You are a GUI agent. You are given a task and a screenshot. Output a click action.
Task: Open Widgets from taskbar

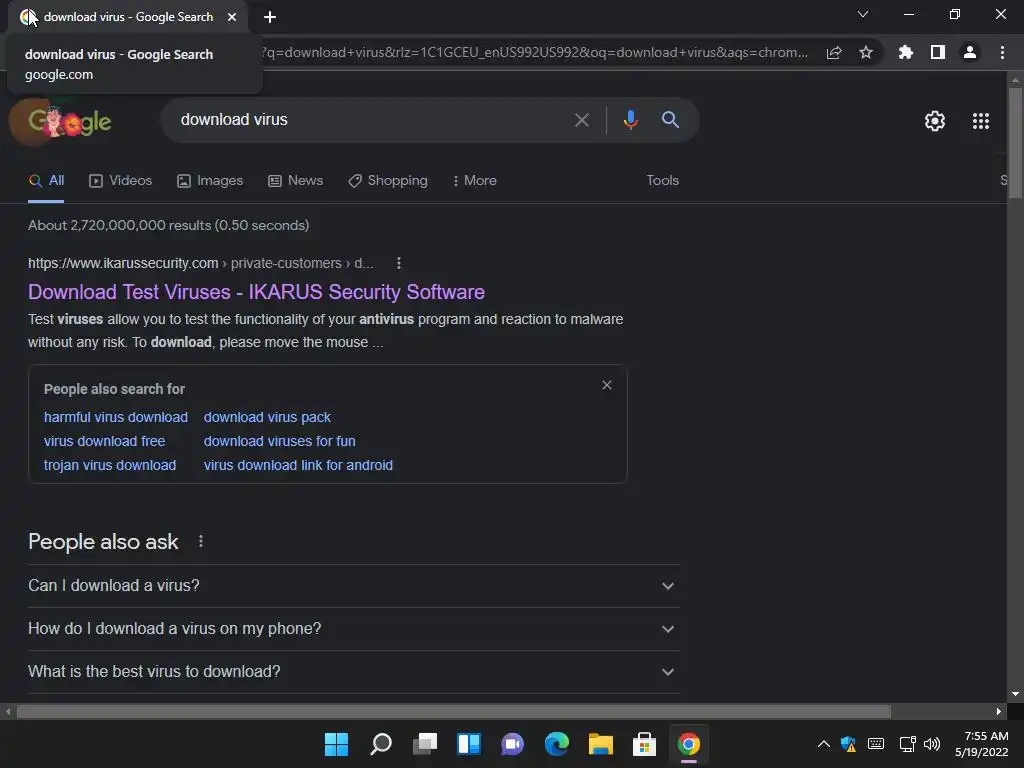tap(468, 744)
